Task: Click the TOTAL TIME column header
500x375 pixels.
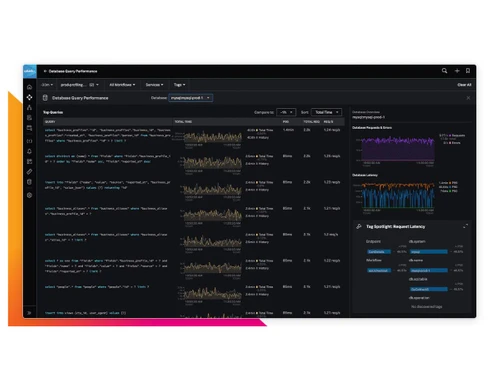Action: [183, 122]
